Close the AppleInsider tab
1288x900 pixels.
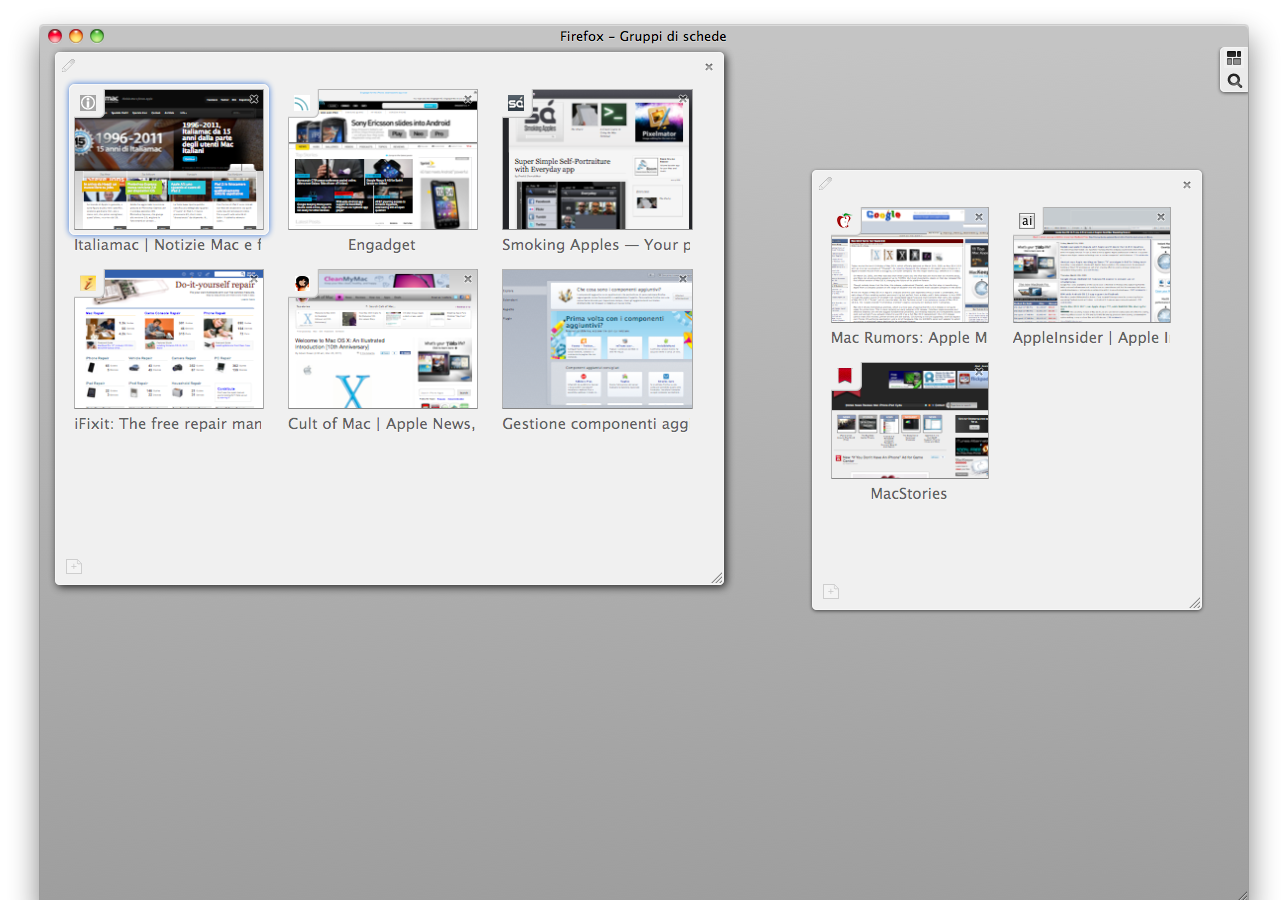point(1161,217)
